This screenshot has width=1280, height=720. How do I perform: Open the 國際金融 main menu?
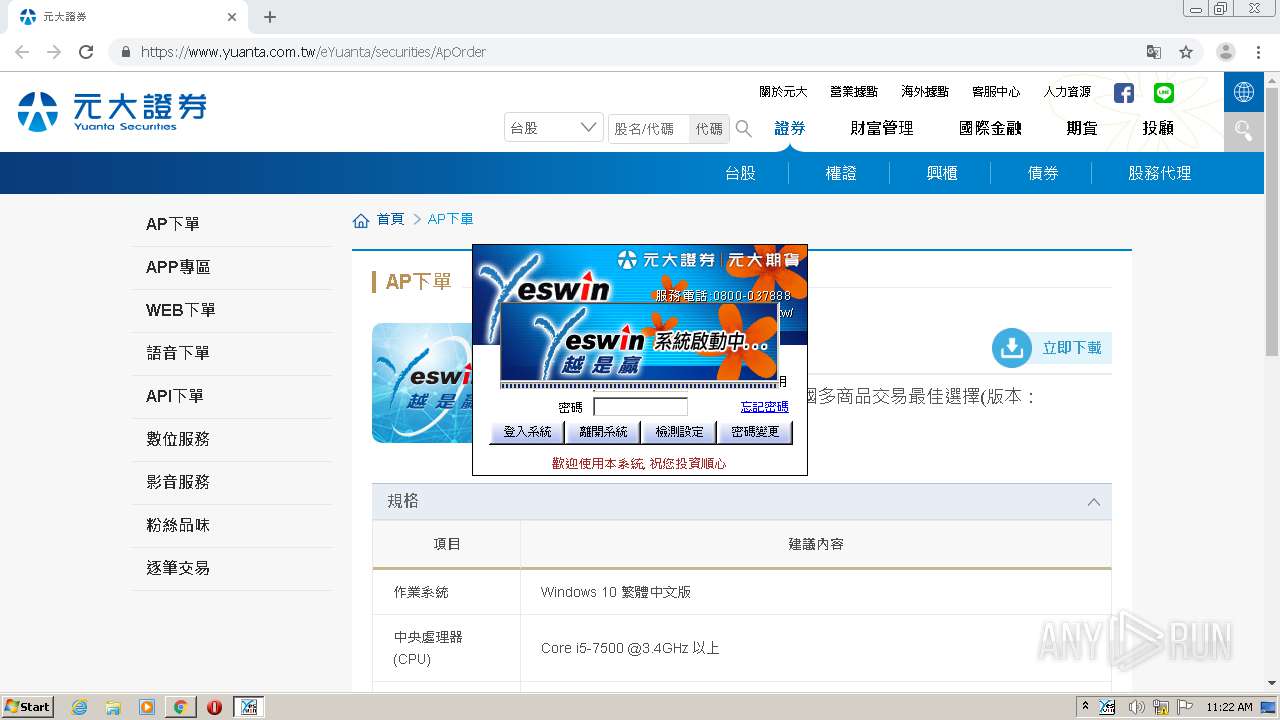(x=990, y=128)
